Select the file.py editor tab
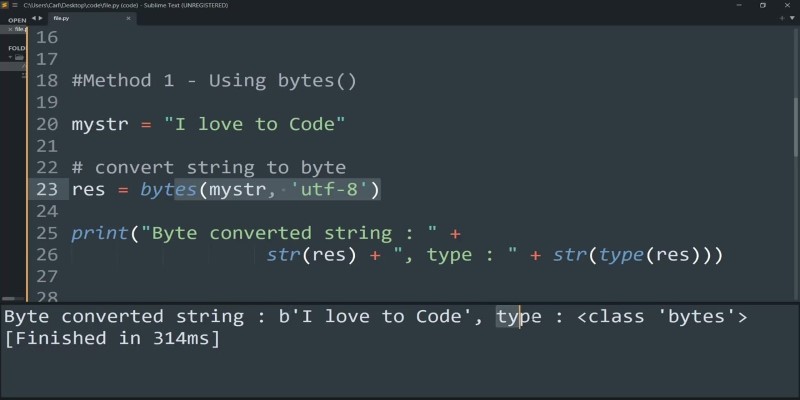800x400 pixels. click(x=92, y=18)
